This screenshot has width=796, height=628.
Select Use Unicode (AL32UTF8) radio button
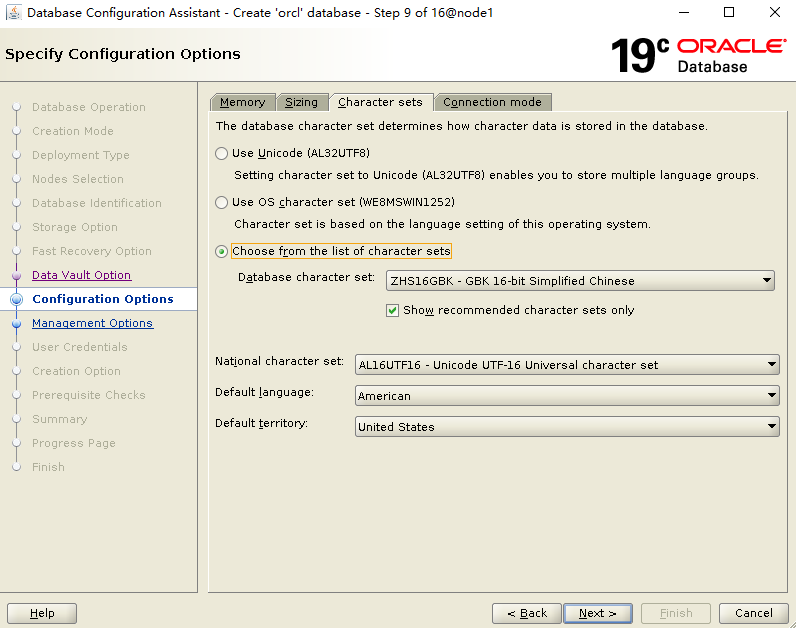click(x=221, y=153)
